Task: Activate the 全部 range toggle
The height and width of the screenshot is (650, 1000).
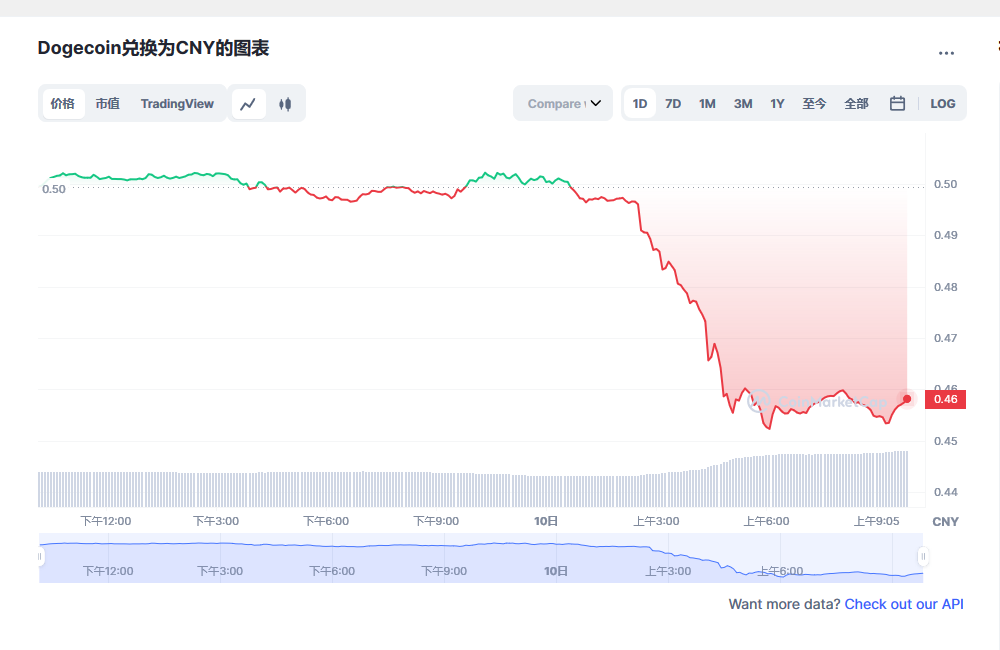Action: coord(856,103)
